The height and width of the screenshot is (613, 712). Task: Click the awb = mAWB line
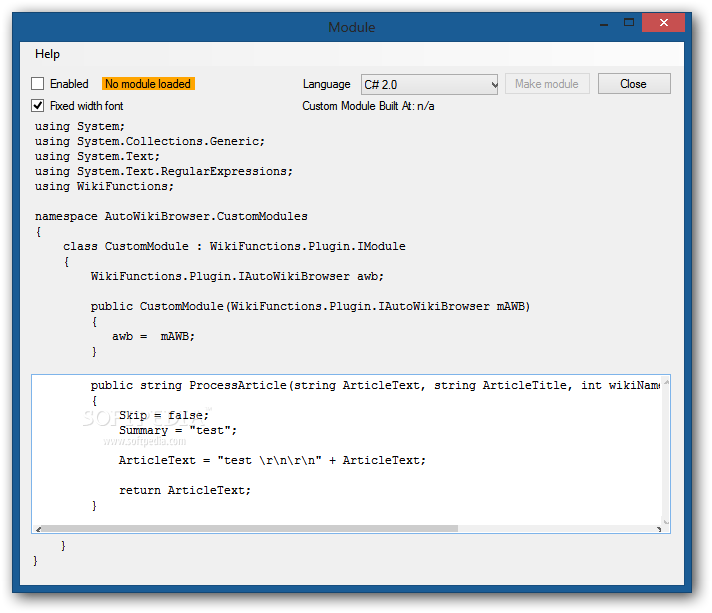[x=153, y=336]
